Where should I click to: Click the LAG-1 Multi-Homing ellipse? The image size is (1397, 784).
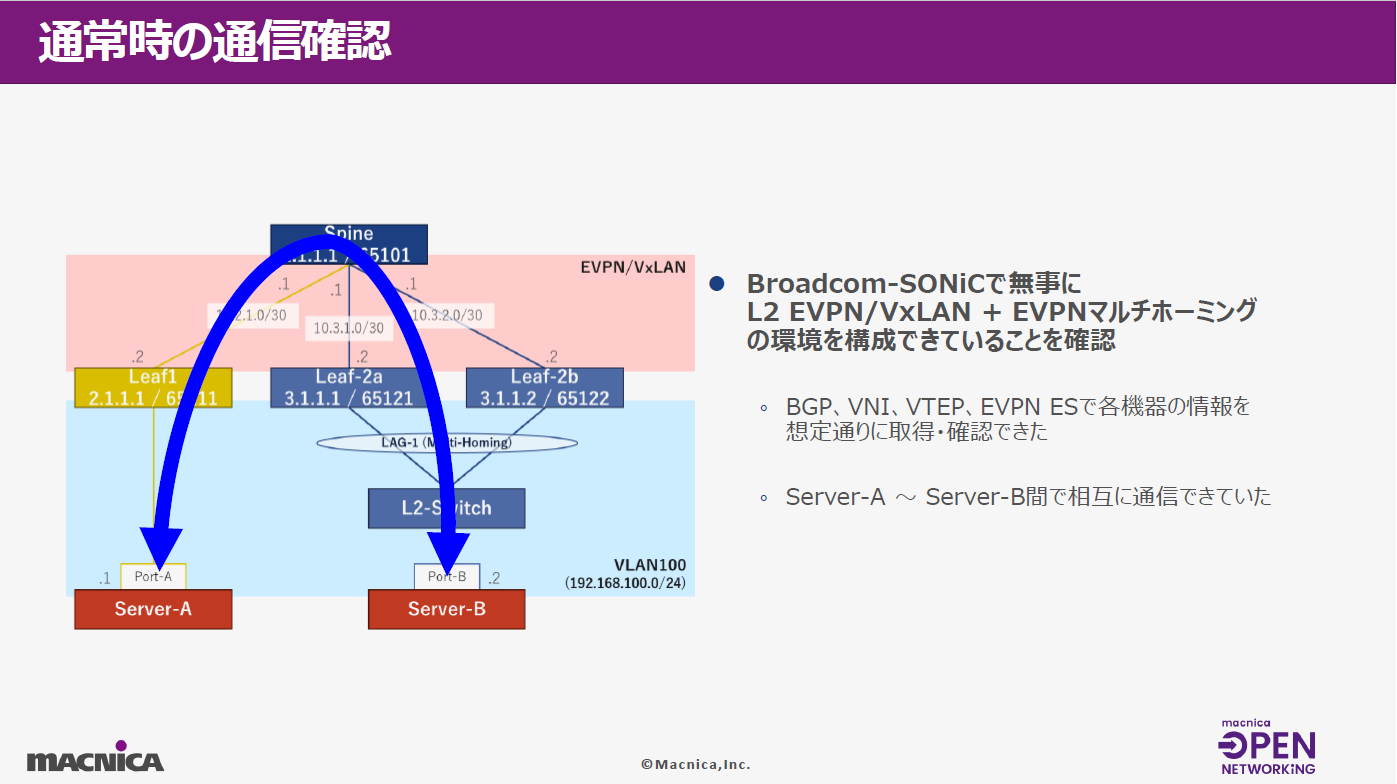pos(447,442)
